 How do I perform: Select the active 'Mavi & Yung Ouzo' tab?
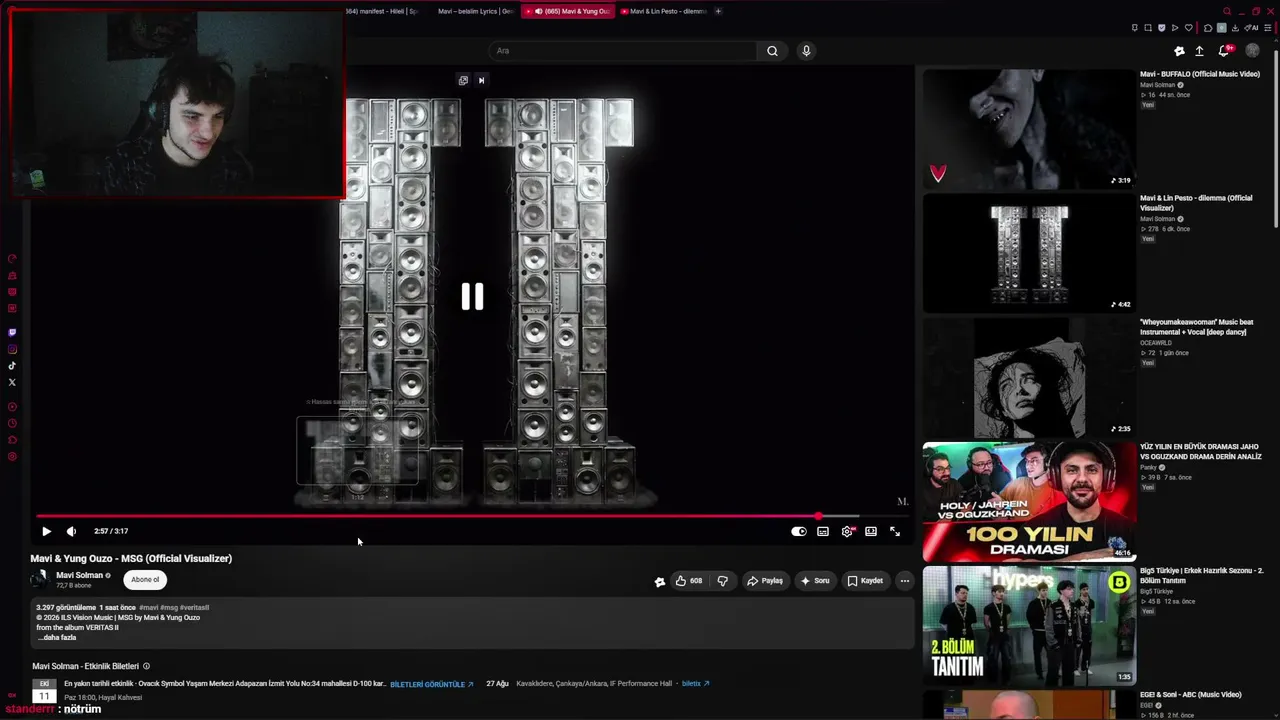pos(570,11)
